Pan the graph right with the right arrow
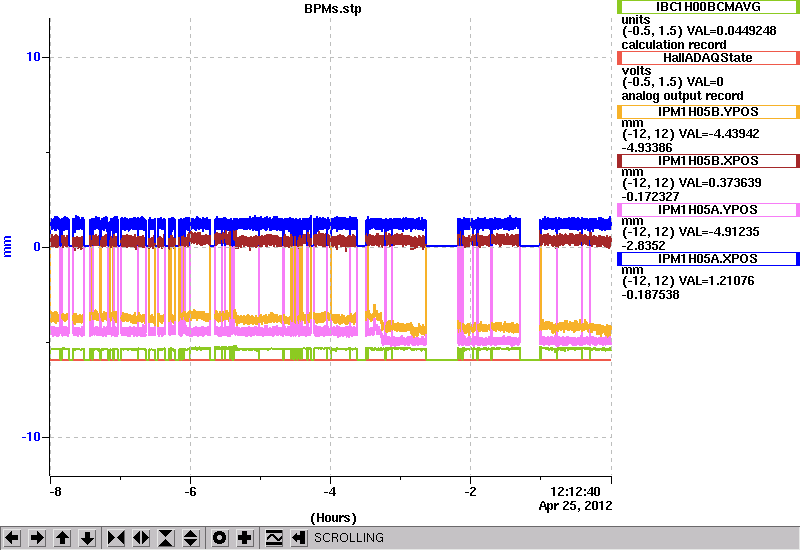 (37, 538)
